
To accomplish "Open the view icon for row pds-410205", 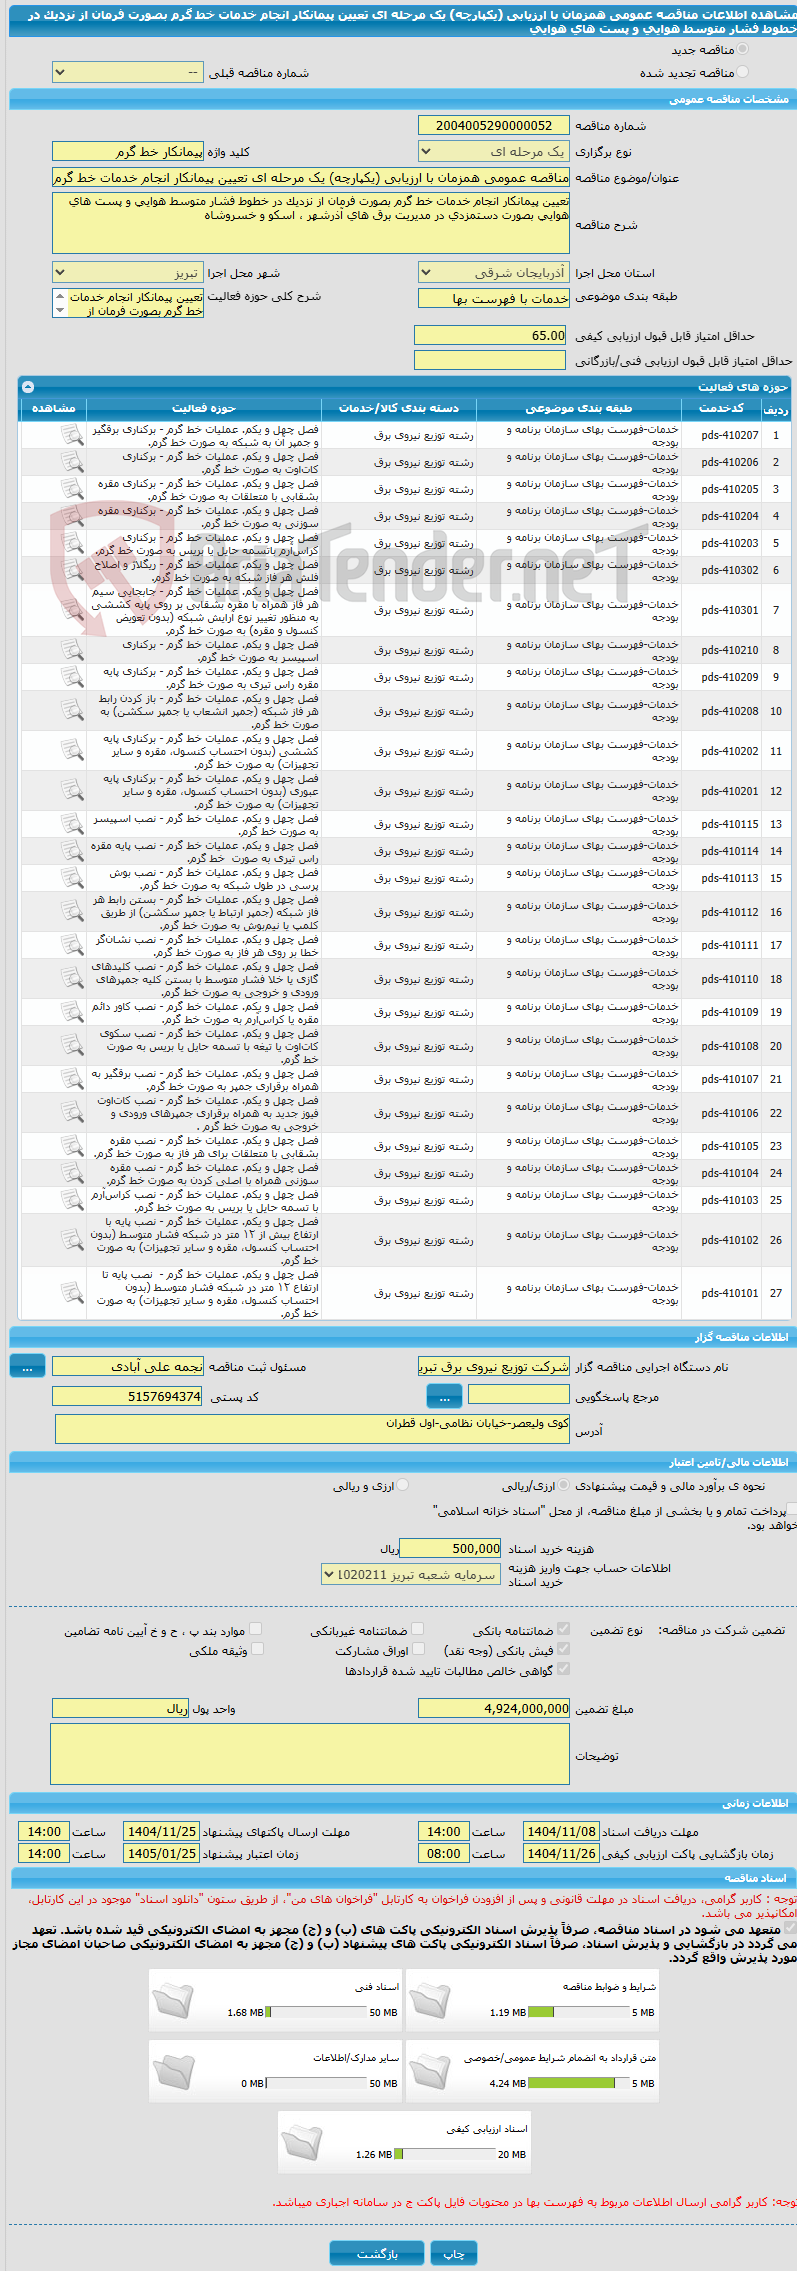I will (71, 489).
